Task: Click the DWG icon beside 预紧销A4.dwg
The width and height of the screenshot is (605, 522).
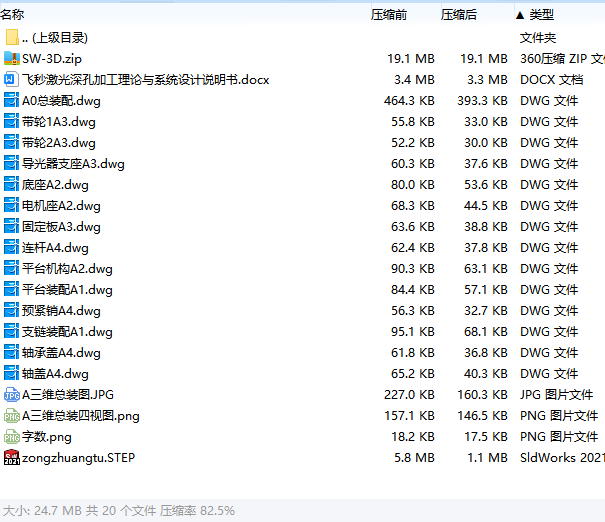Action: point(11,310)
